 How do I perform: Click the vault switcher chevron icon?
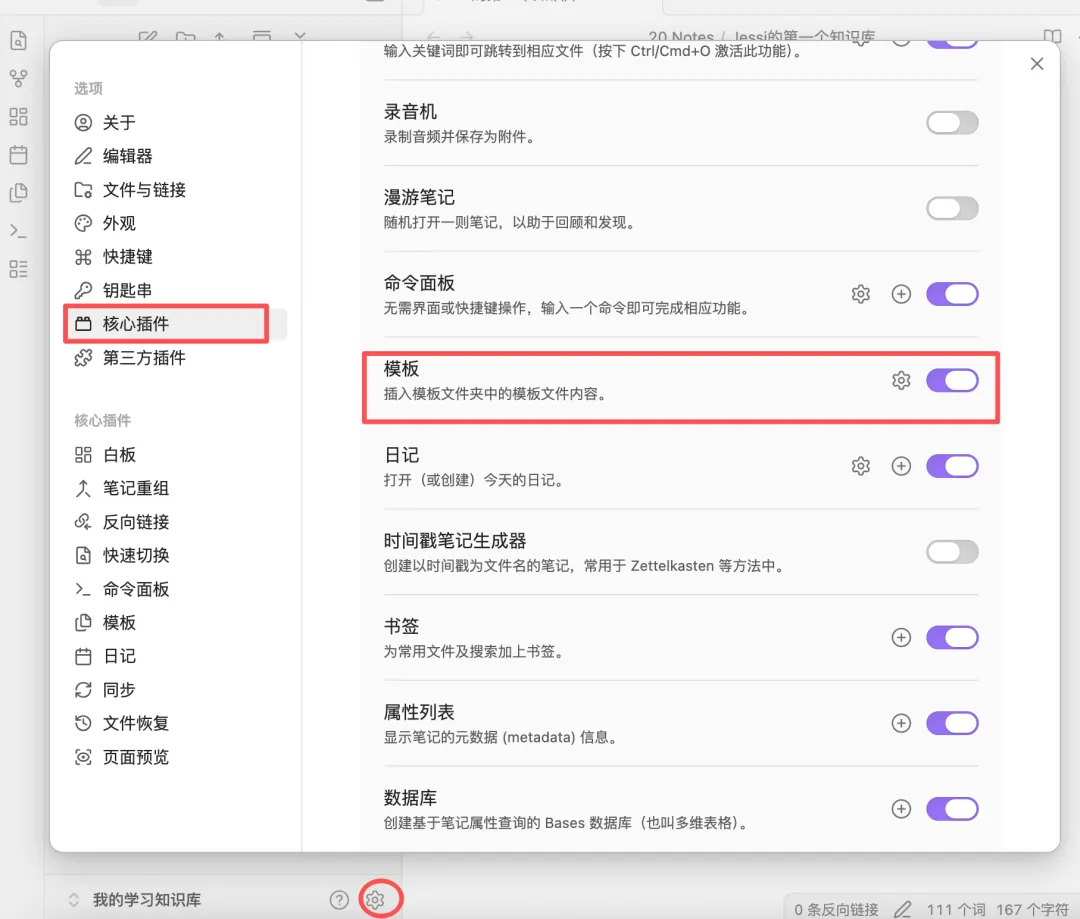pos(74,900)
